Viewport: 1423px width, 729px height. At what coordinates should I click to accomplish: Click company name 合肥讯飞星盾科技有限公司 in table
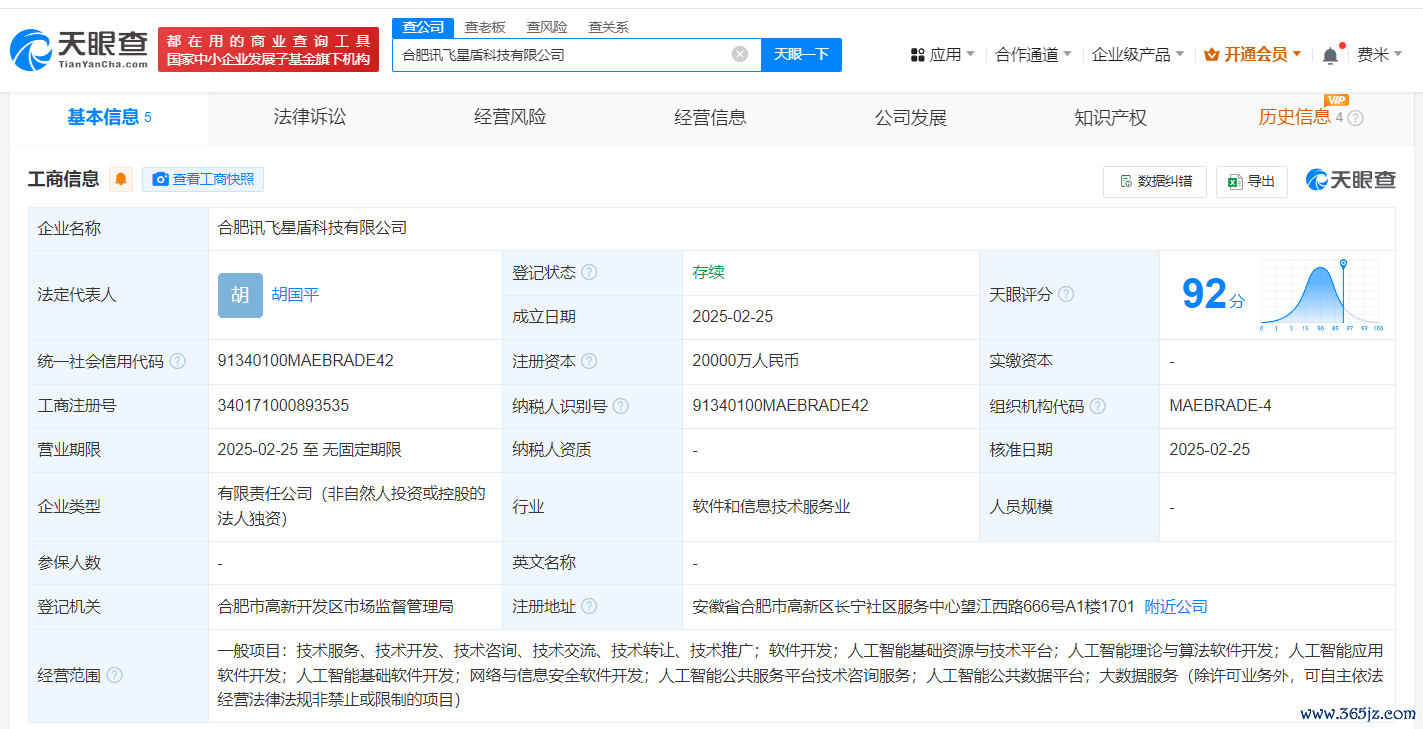point(312,228)
